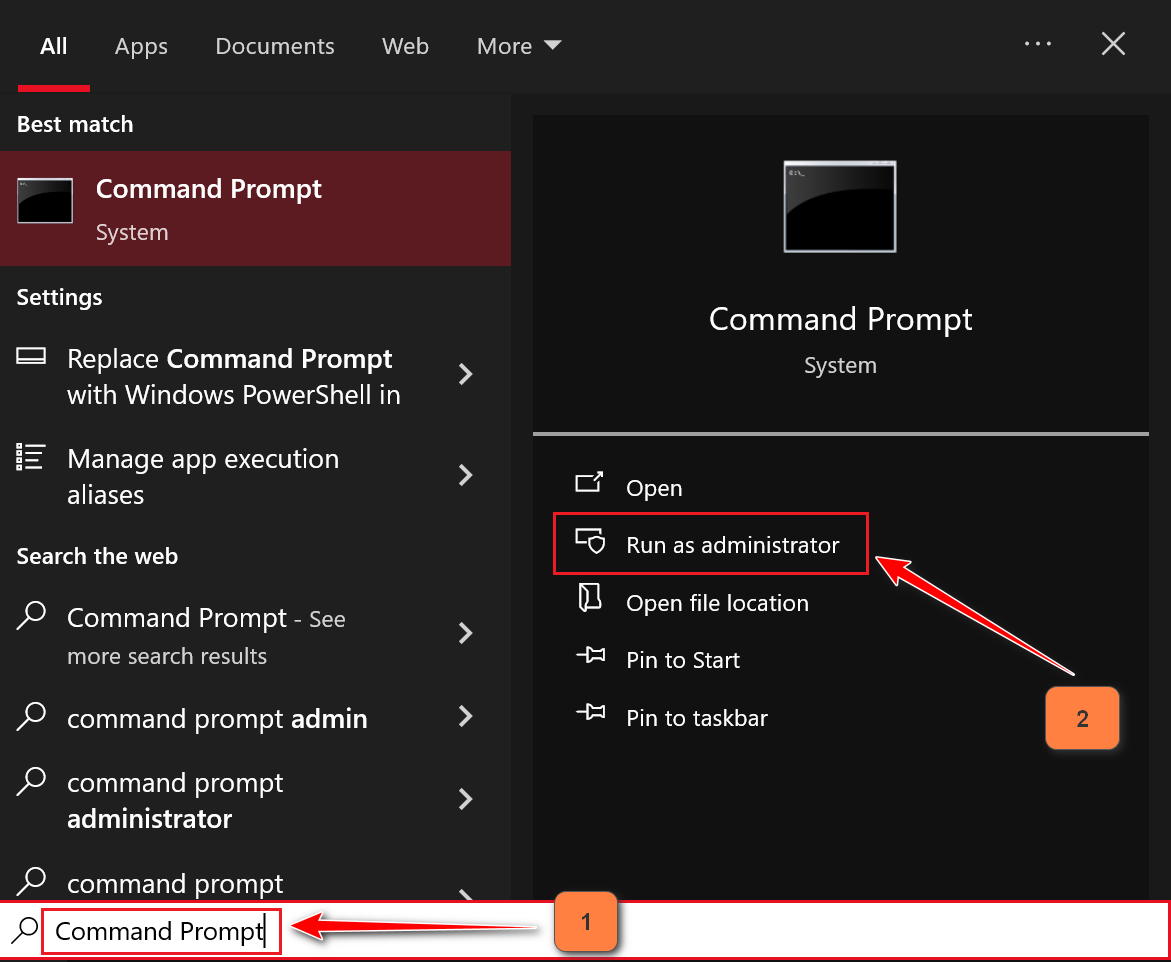The width and height of the screenshot is (1171, 962).
Task: Expand the Replace Command Prompt setting chevron
Action: (465, 375)
